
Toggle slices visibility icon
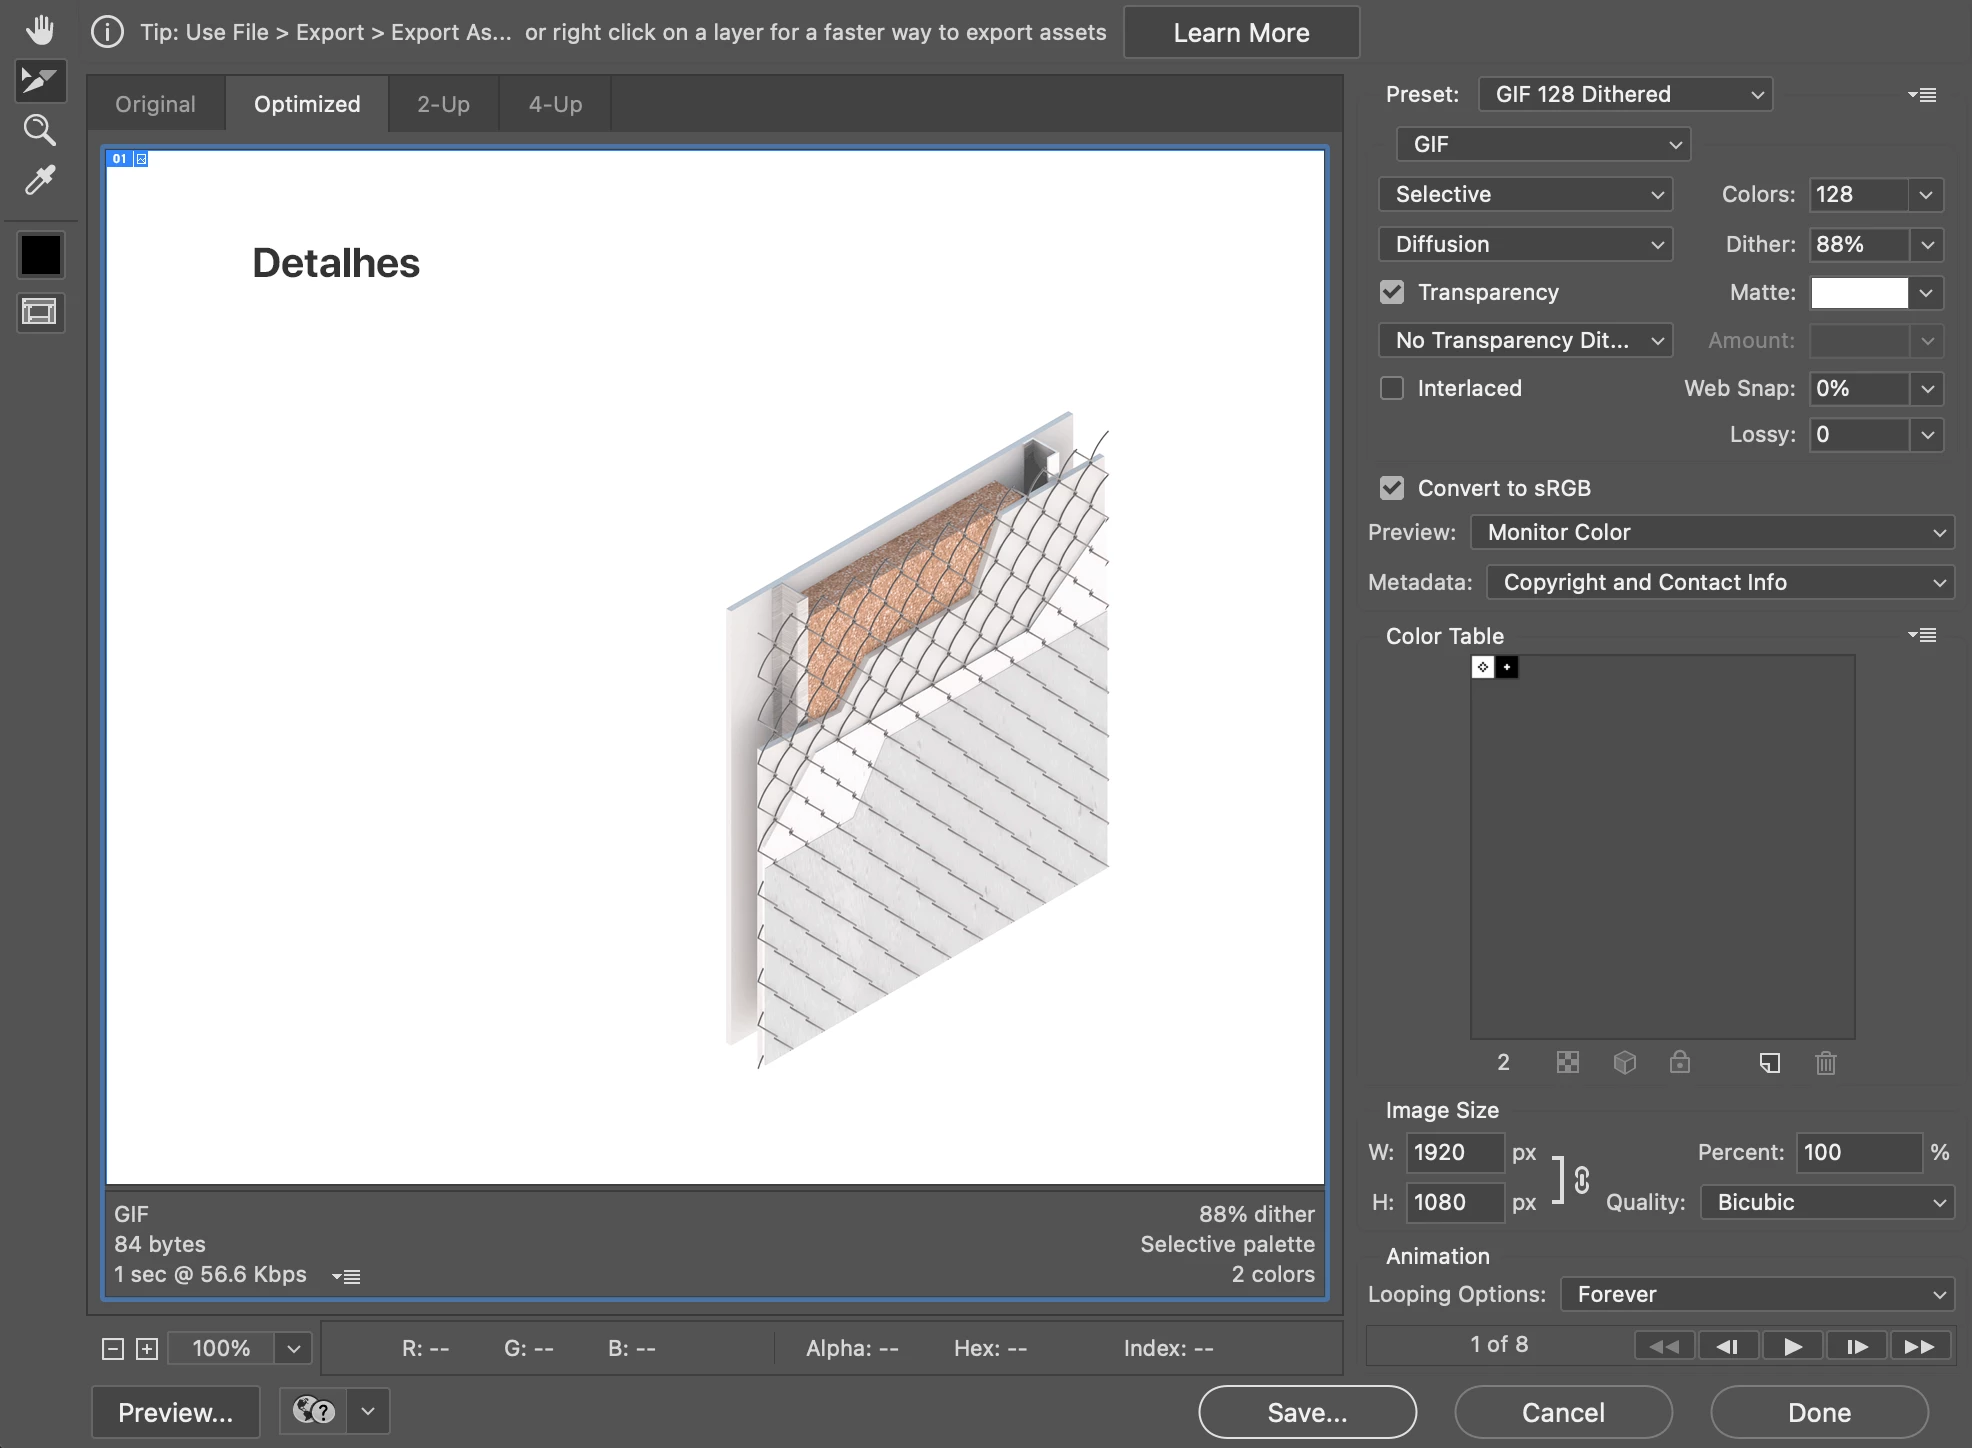point(40,312)
